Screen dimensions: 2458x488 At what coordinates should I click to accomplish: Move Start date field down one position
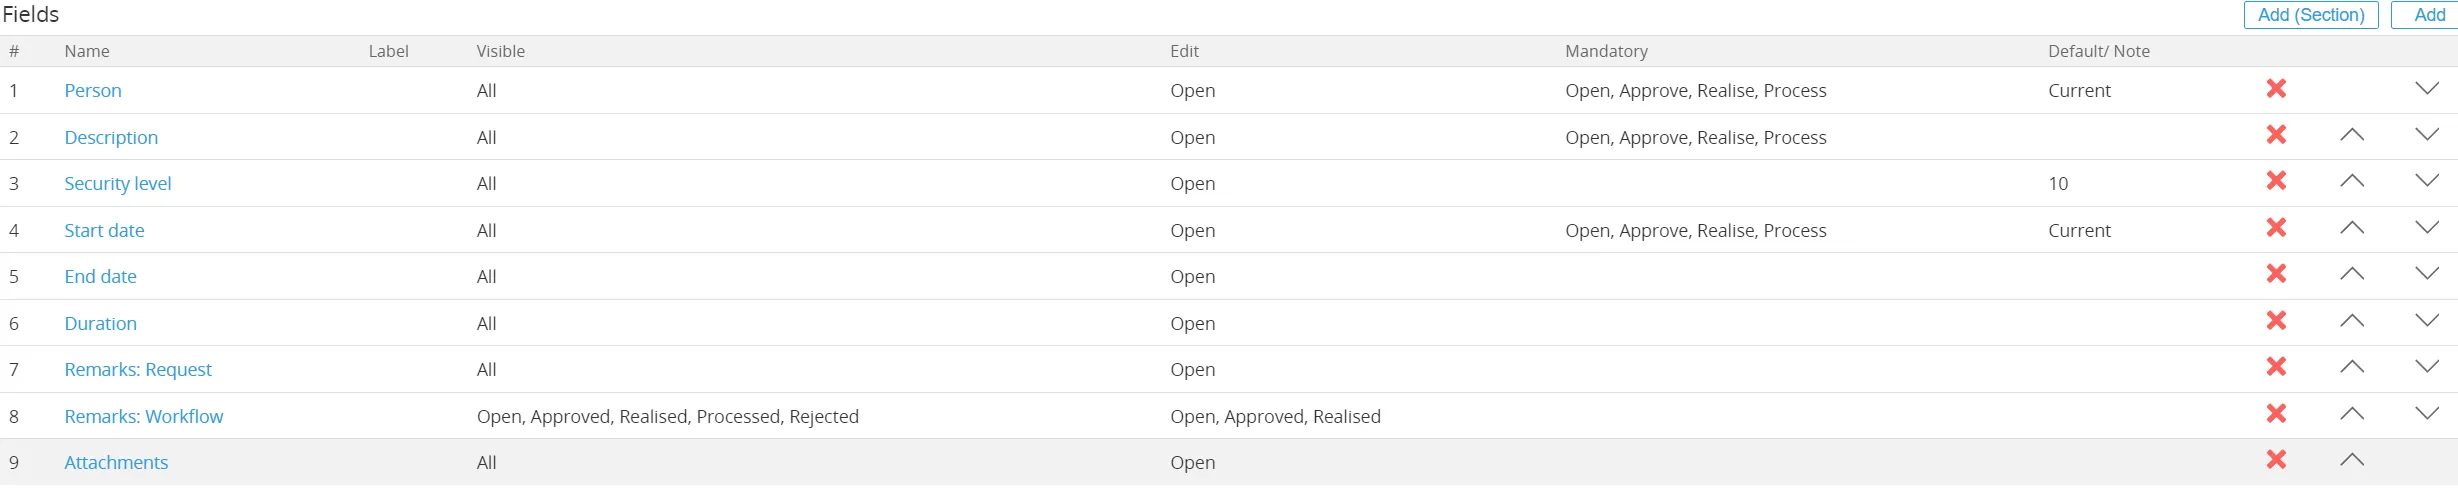click(x=2426, y=228)
